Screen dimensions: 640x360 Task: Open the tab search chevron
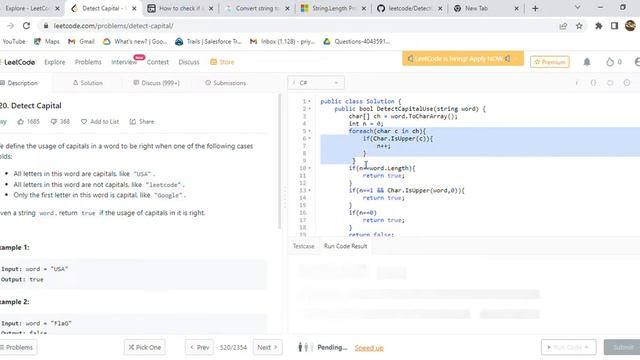(x=577, y=7)
